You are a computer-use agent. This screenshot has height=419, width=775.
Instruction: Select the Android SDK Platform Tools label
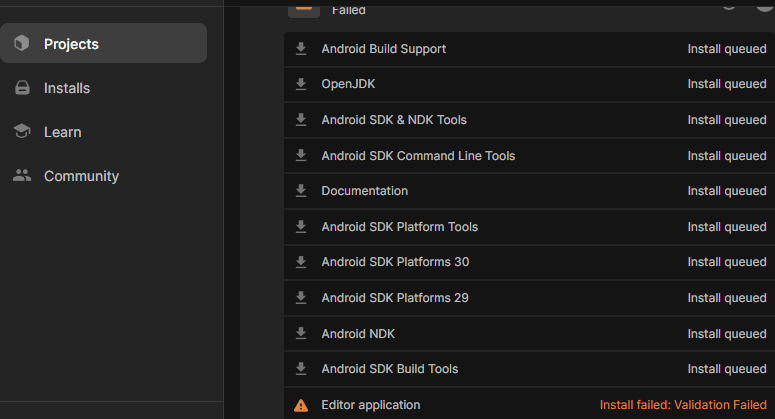tap(400, 227)
